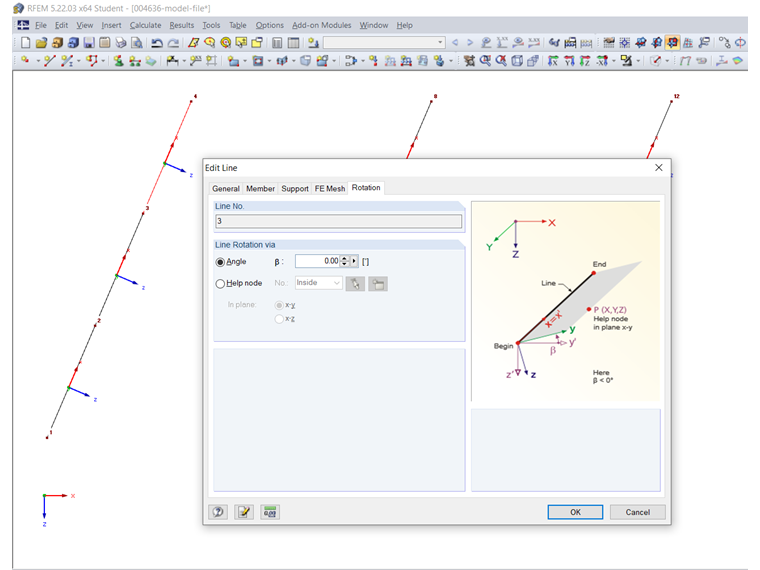Click the Cancel button
Image resolution: width=760 pixels, height=570 pixels.
[637, 512]
